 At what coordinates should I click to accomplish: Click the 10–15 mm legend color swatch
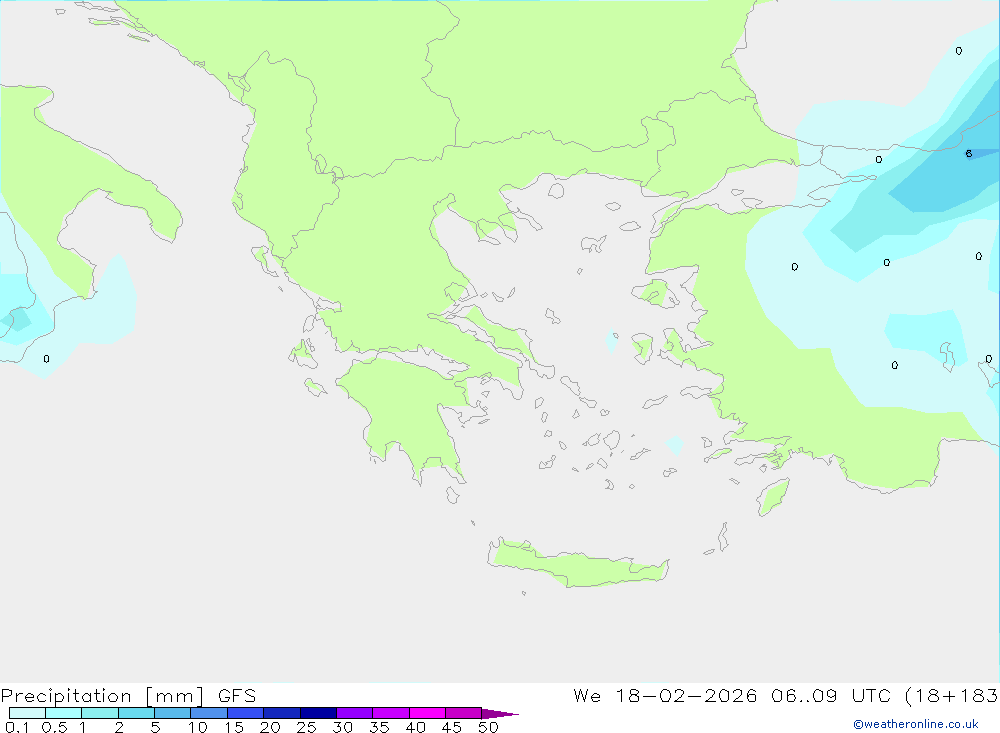pyautogui.click(x=209, y=713)
